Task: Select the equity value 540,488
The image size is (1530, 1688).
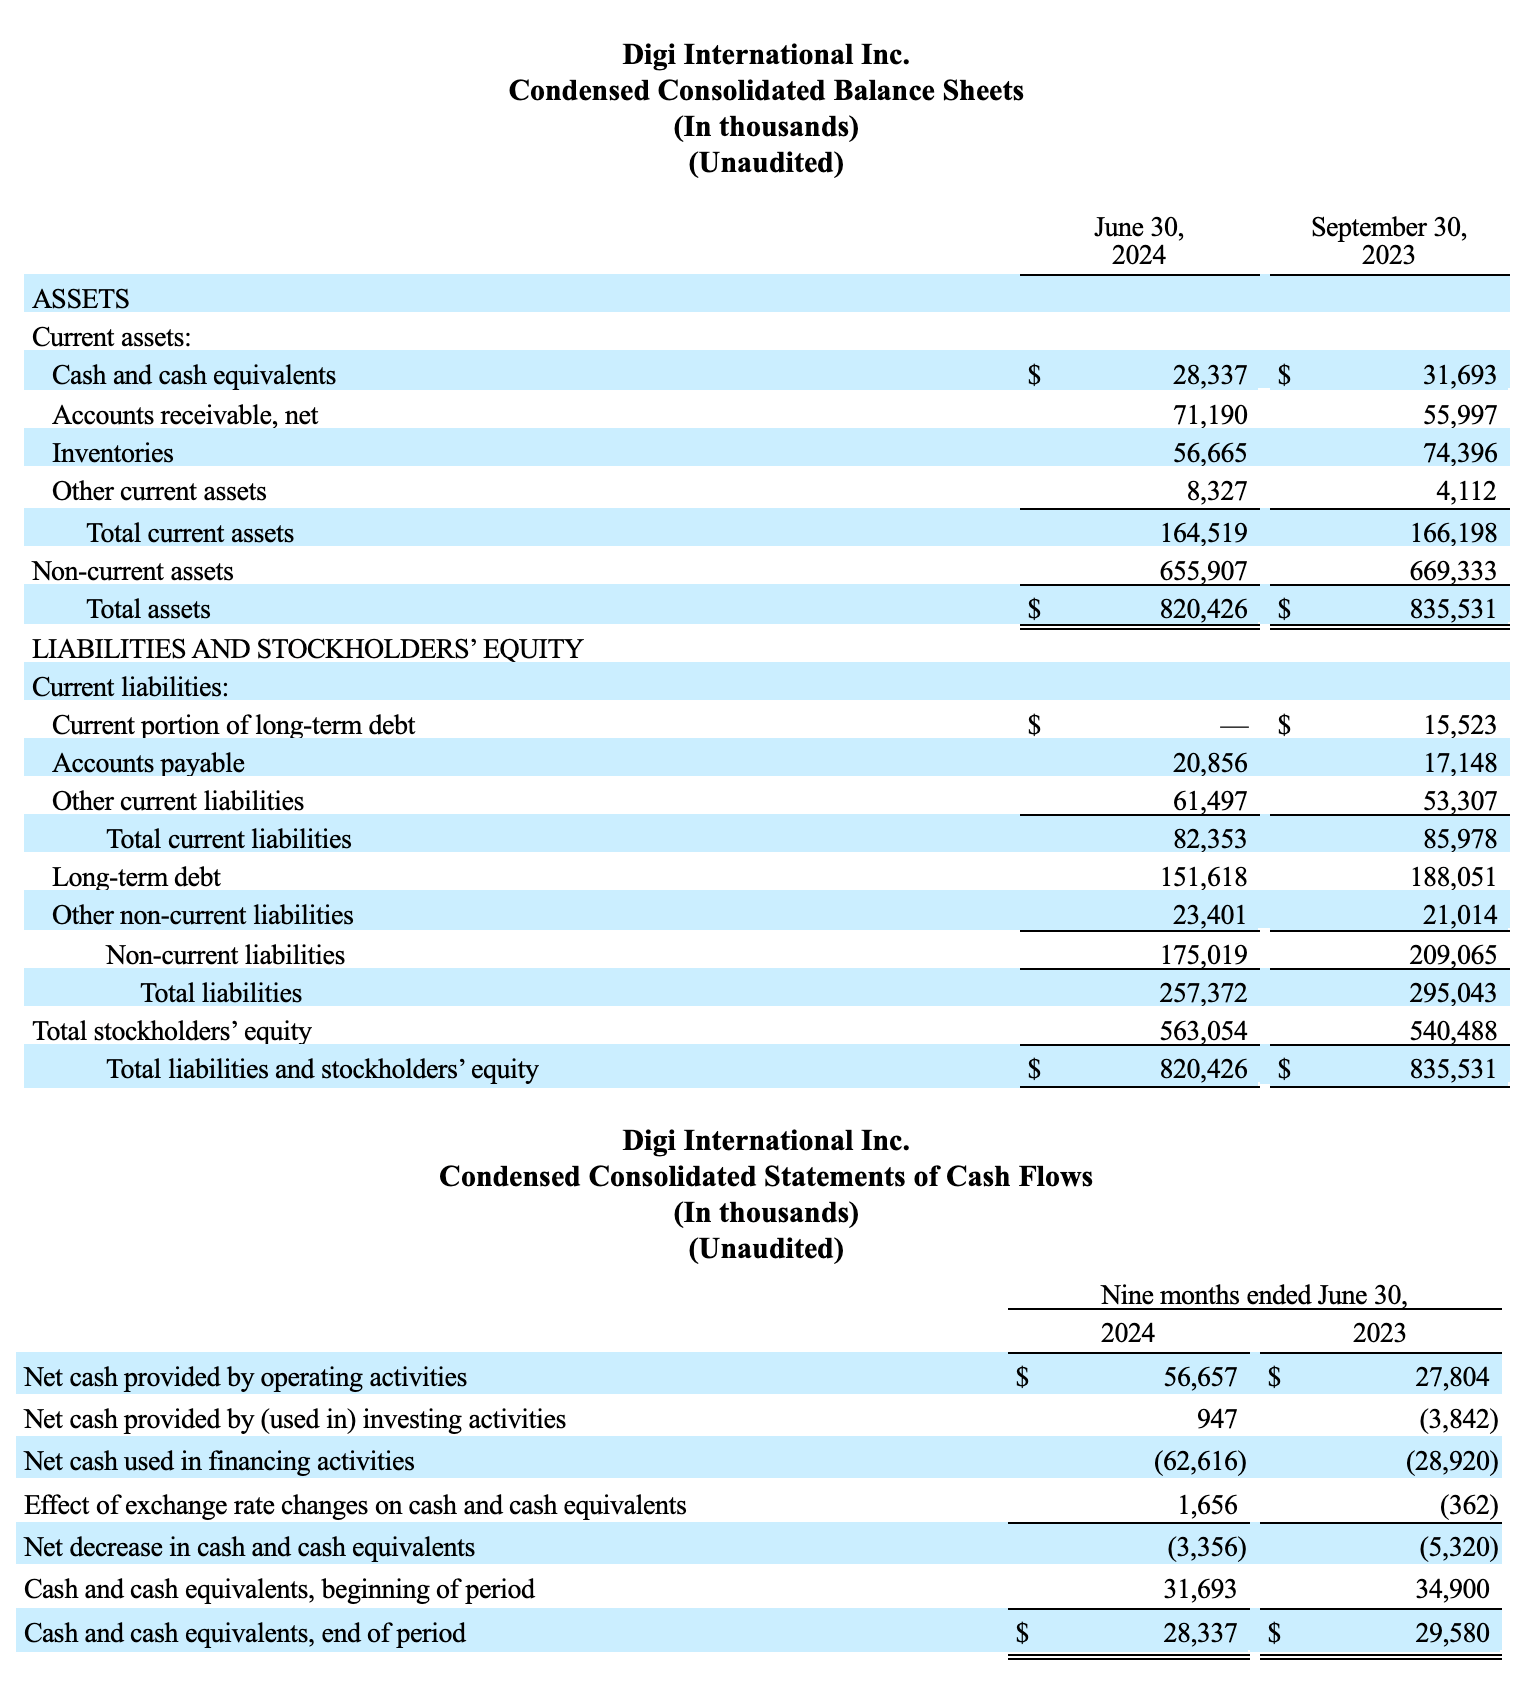Action: [x=1453, y=1031]
